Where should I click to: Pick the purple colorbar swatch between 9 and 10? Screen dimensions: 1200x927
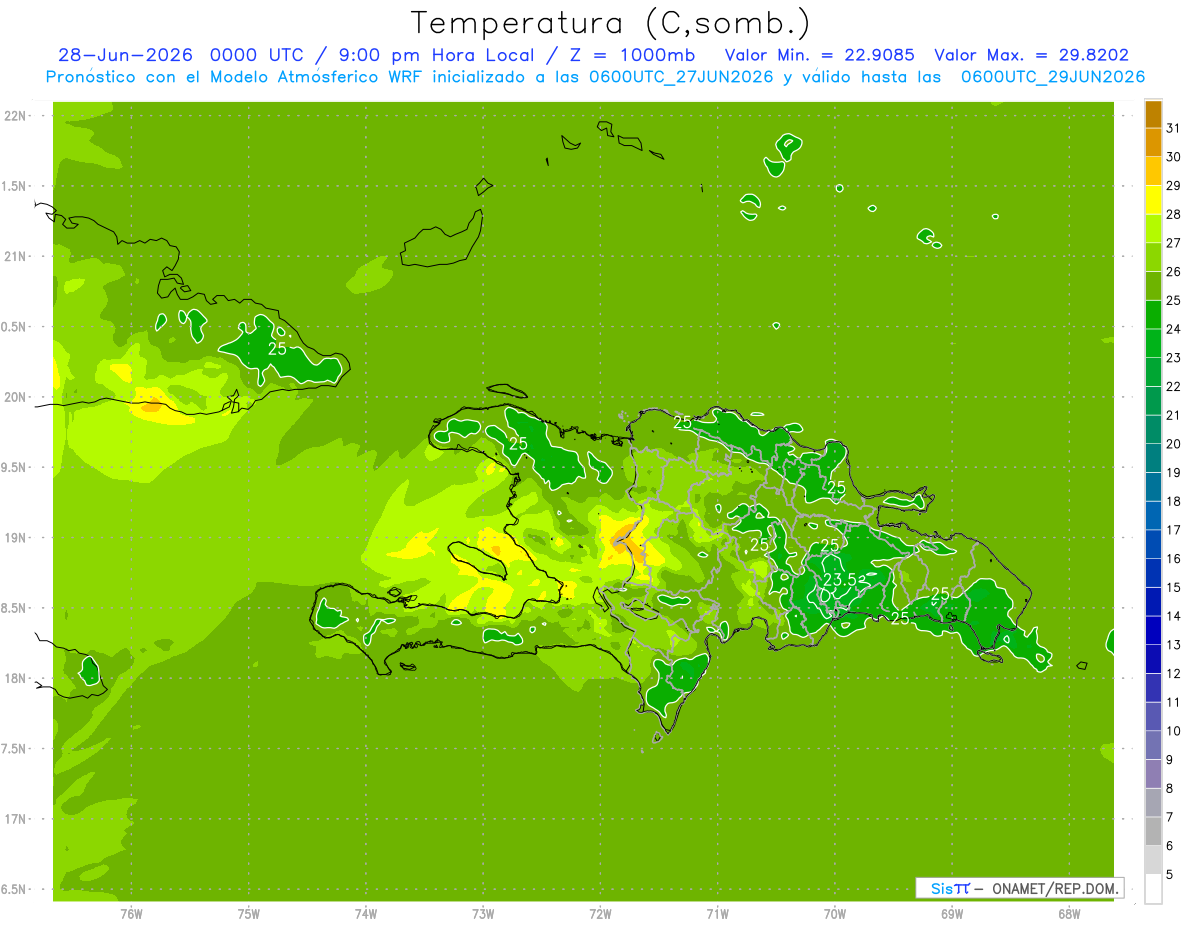click(x=1153, y=746)
